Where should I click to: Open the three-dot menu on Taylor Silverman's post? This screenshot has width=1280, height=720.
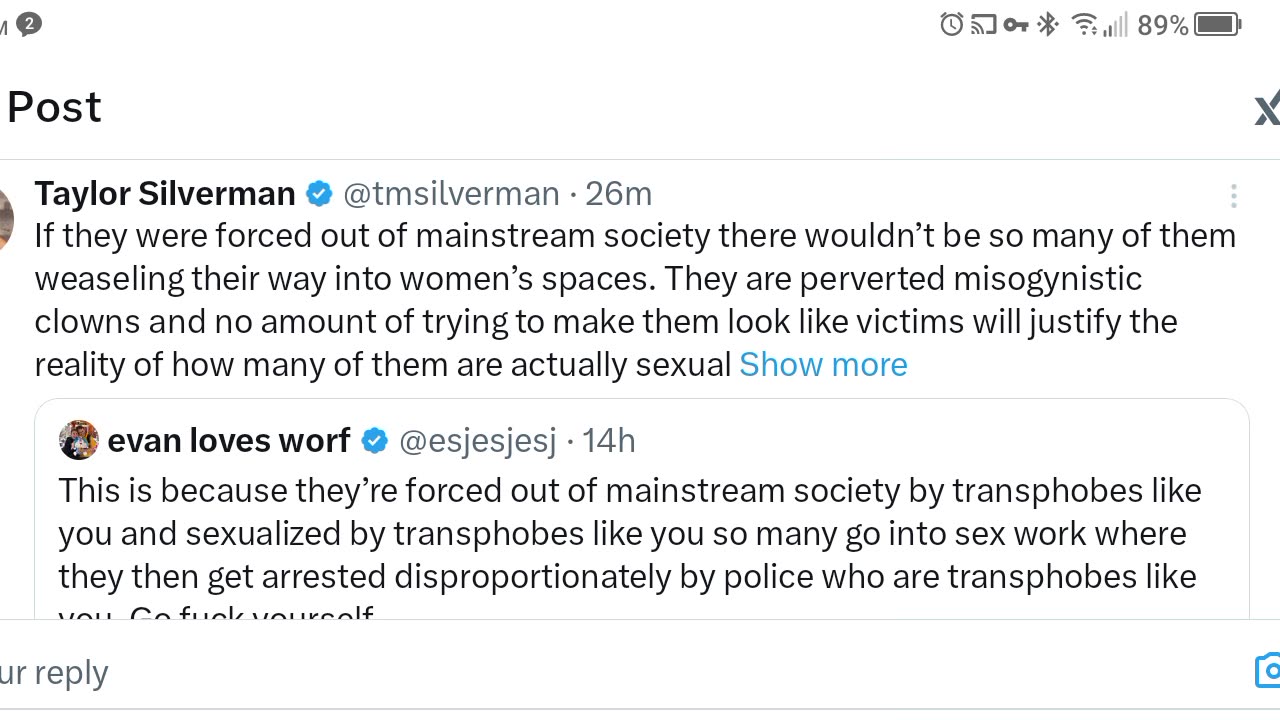pos(1234,196)
